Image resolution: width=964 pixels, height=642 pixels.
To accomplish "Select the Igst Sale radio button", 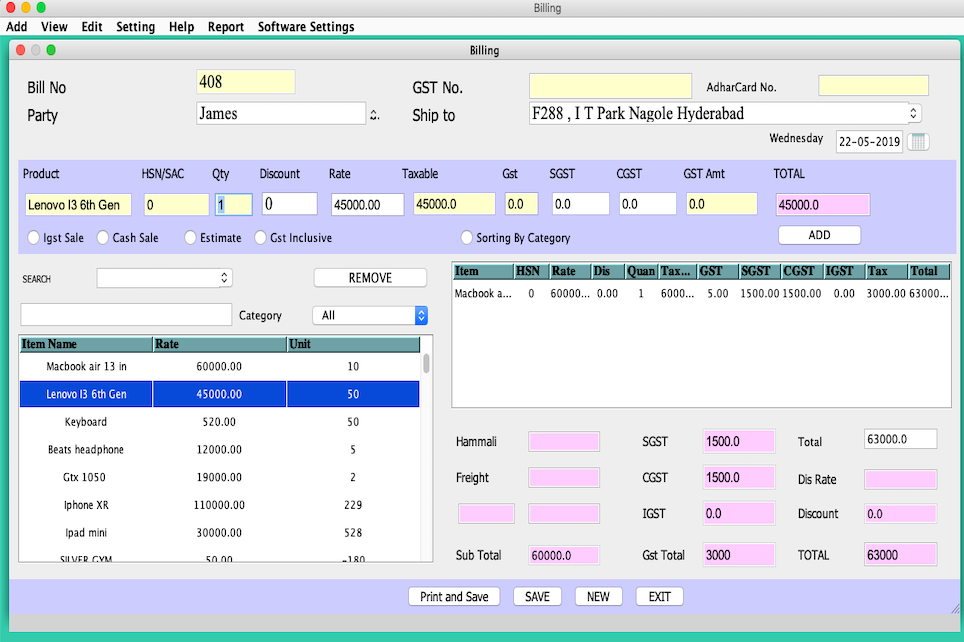I will tap(32, 238).
